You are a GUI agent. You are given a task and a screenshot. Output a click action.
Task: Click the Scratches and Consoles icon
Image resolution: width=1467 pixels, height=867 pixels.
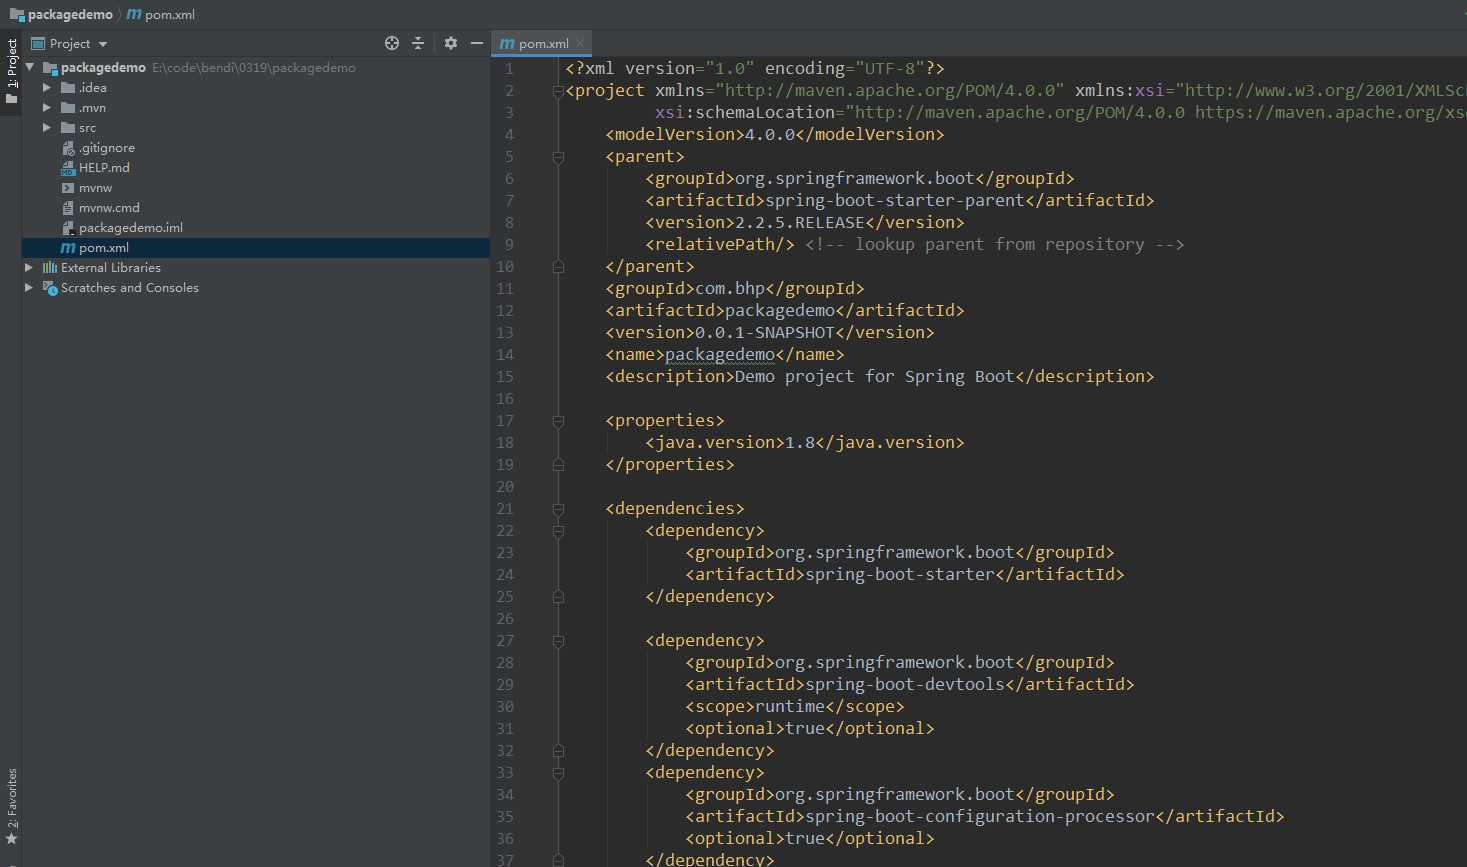click(x=50, y=288)
